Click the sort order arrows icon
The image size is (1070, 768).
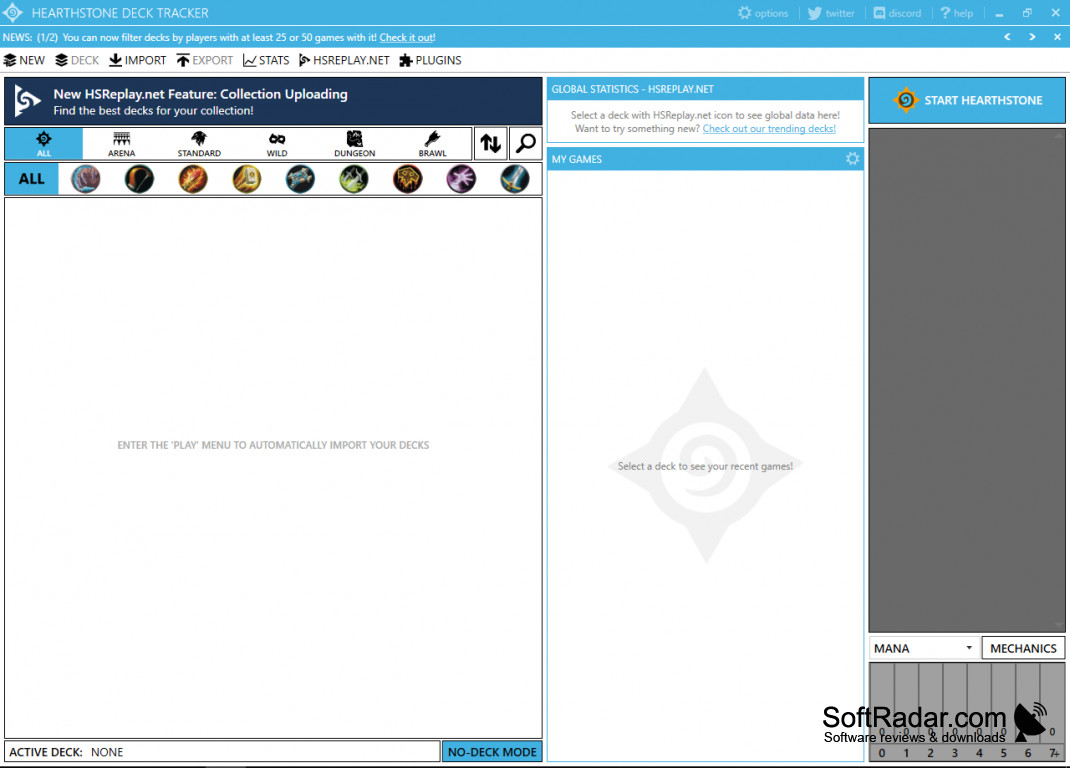pyautogui.click(x=490, y=143)
